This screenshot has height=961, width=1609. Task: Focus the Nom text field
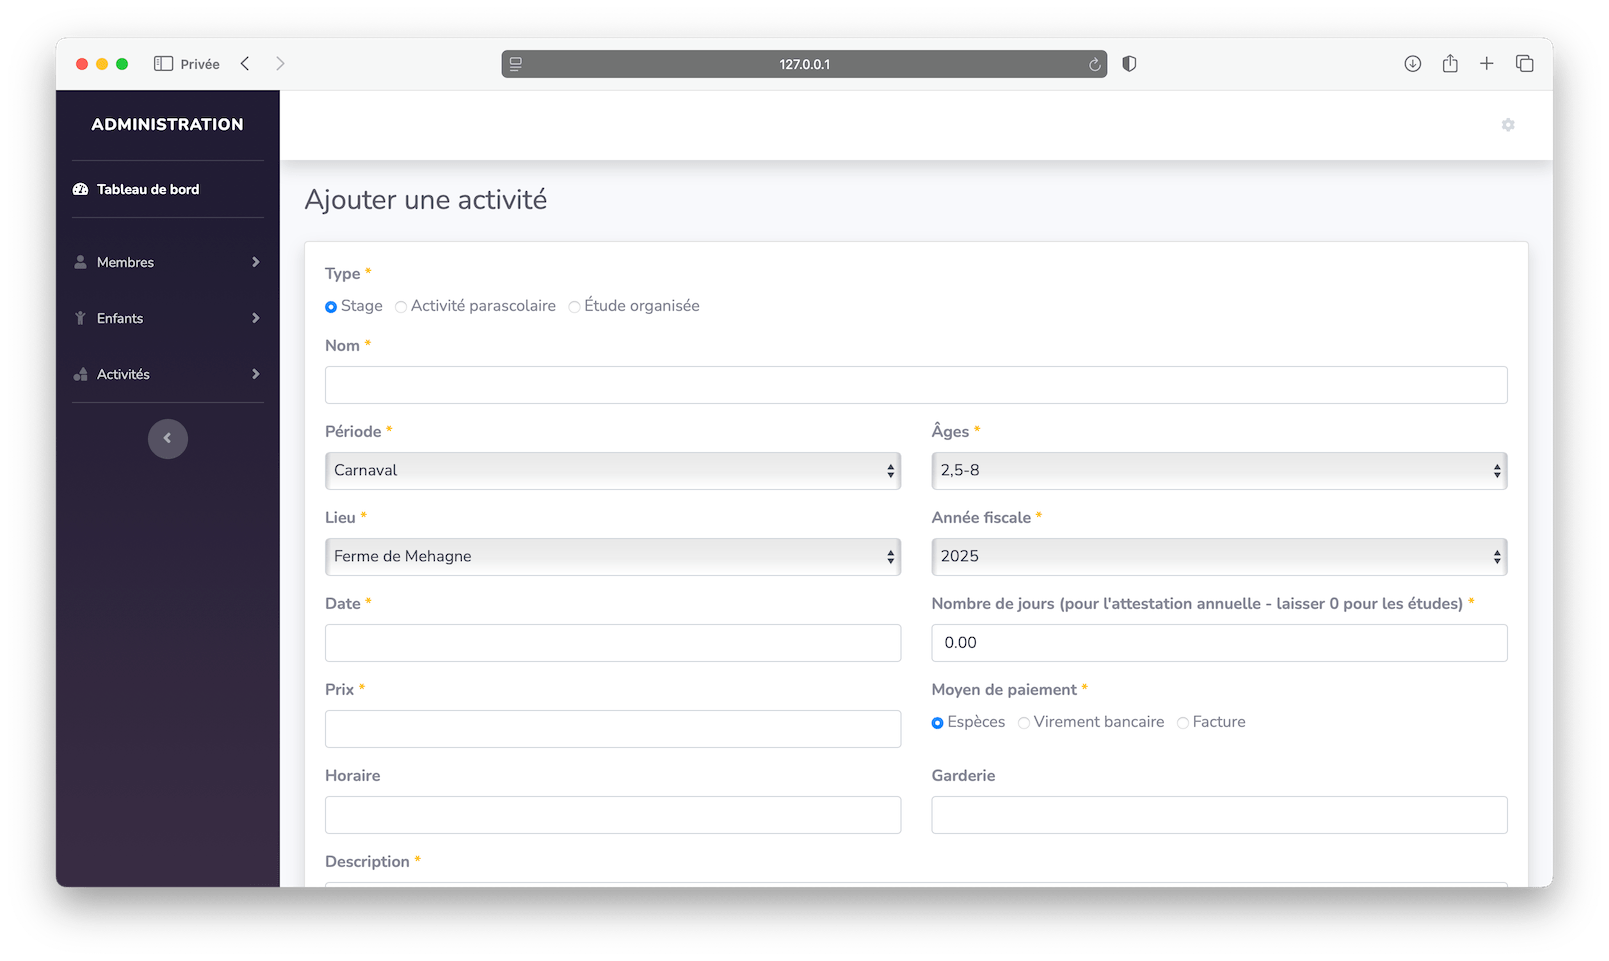[x=916, y=385]
